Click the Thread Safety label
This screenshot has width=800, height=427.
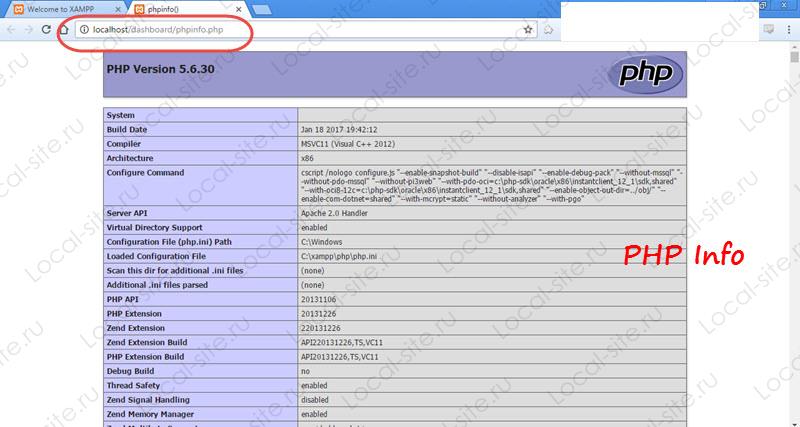click(133, 385)
